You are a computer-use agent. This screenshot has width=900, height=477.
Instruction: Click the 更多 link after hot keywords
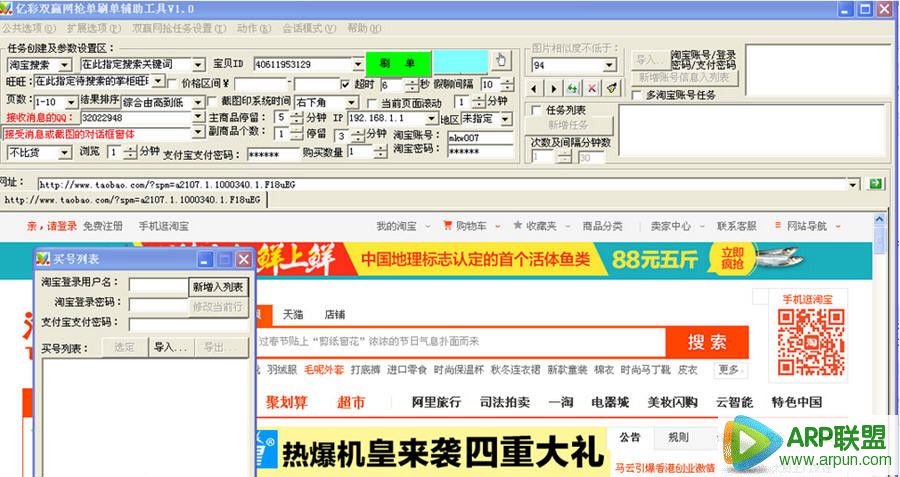click(x=730, y=370)
